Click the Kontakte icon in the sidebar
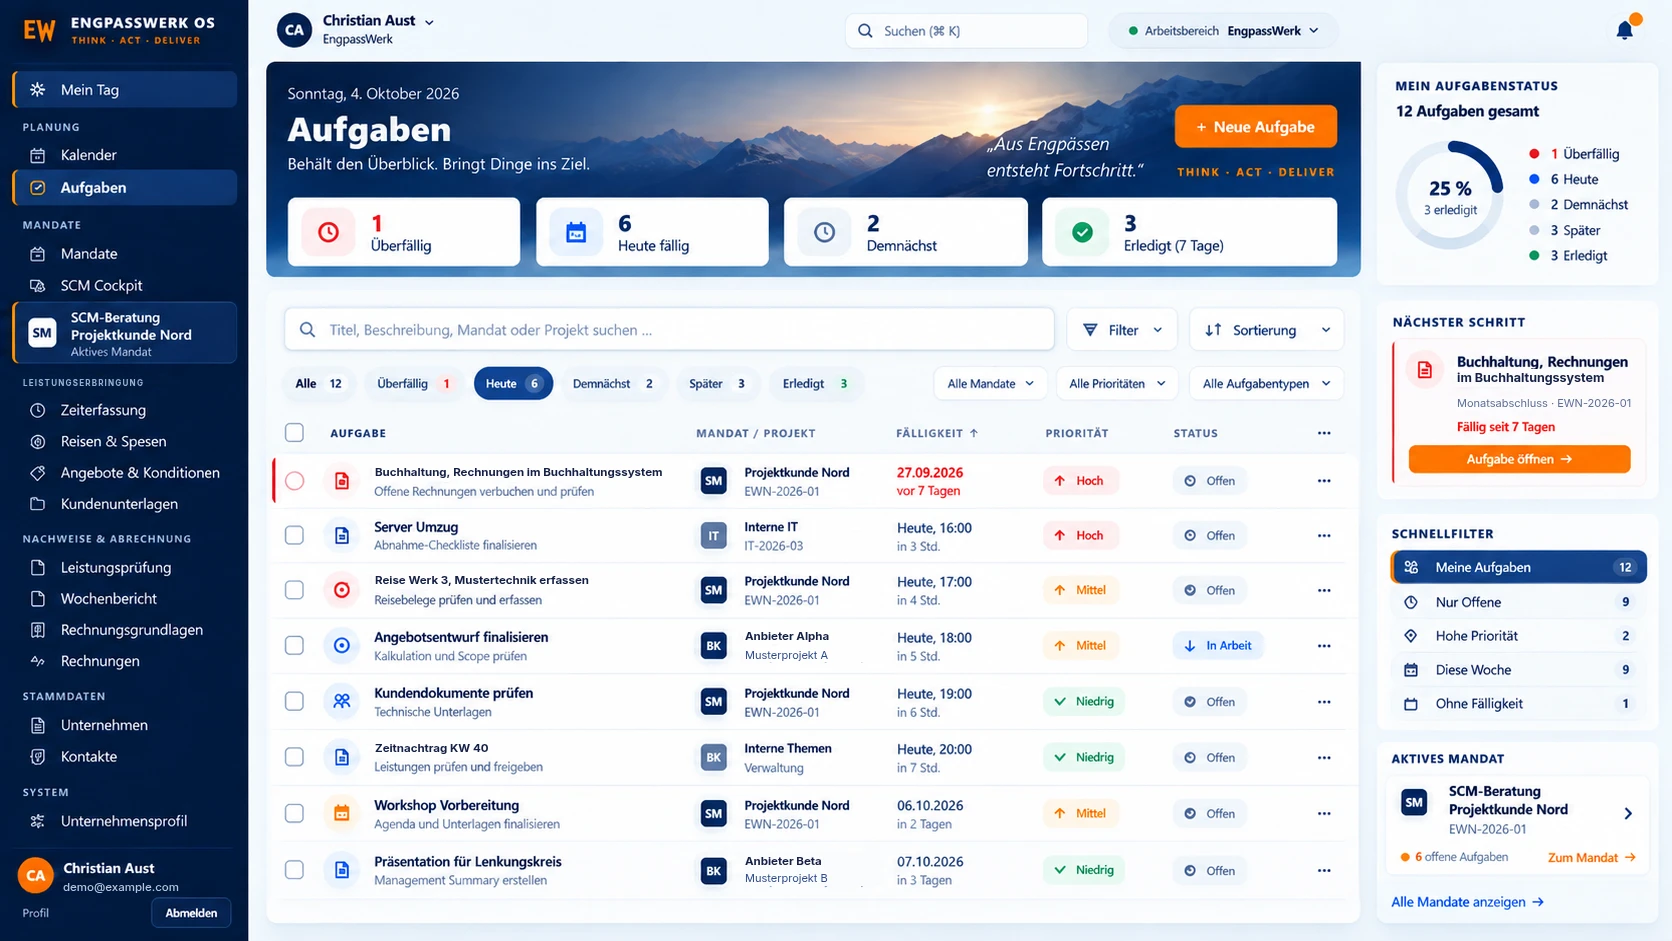Viewport: 1672px width, 941px height. point(38,757)
